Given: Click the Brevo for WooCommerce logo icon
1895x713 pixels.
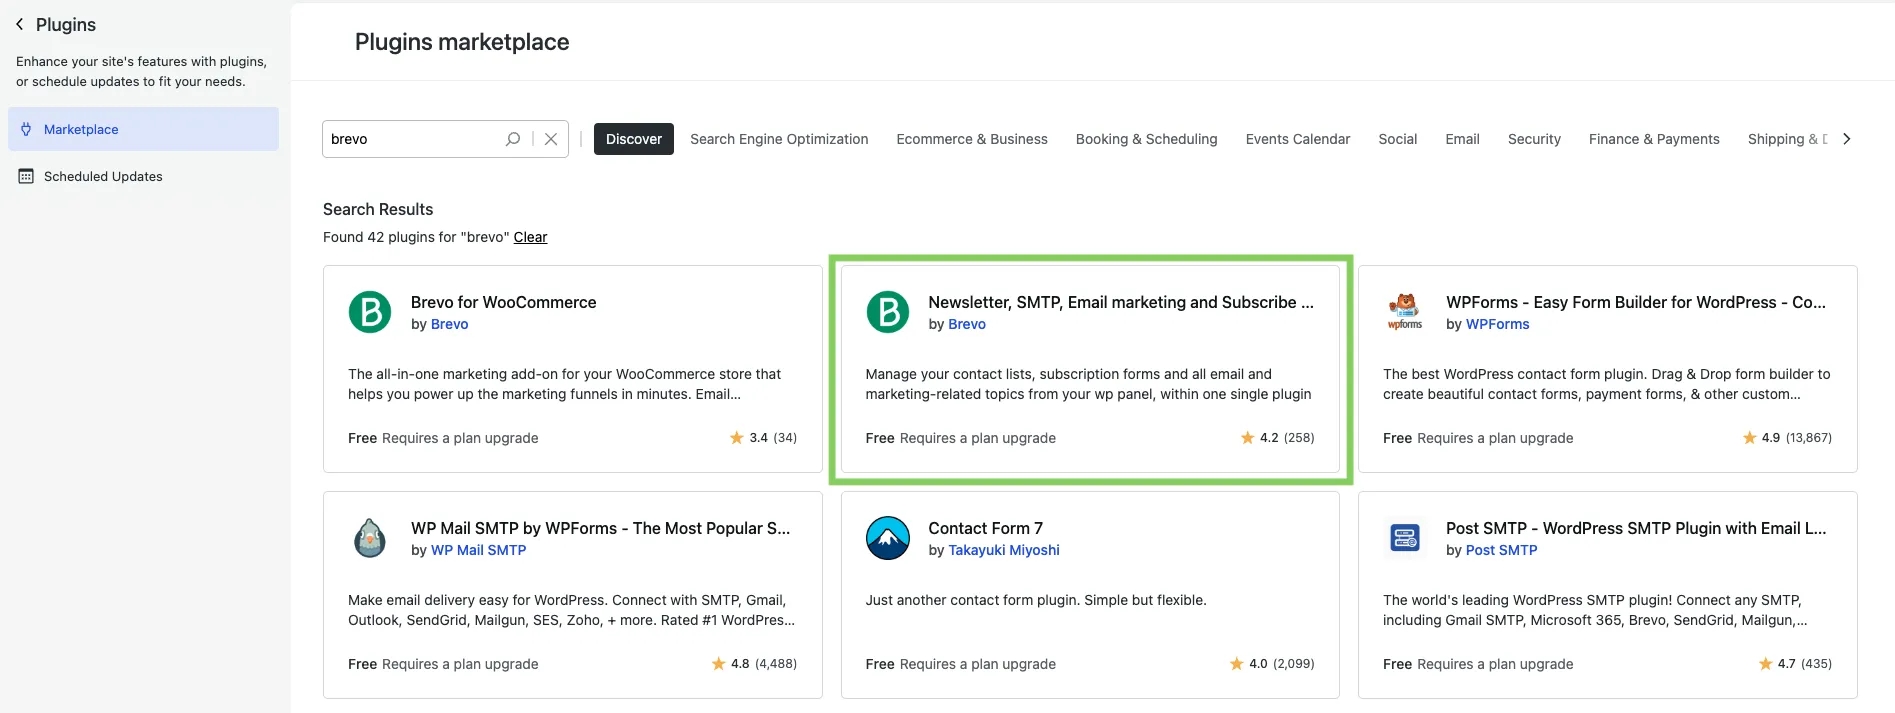Looking at the screenshot, I should (370, 312).
